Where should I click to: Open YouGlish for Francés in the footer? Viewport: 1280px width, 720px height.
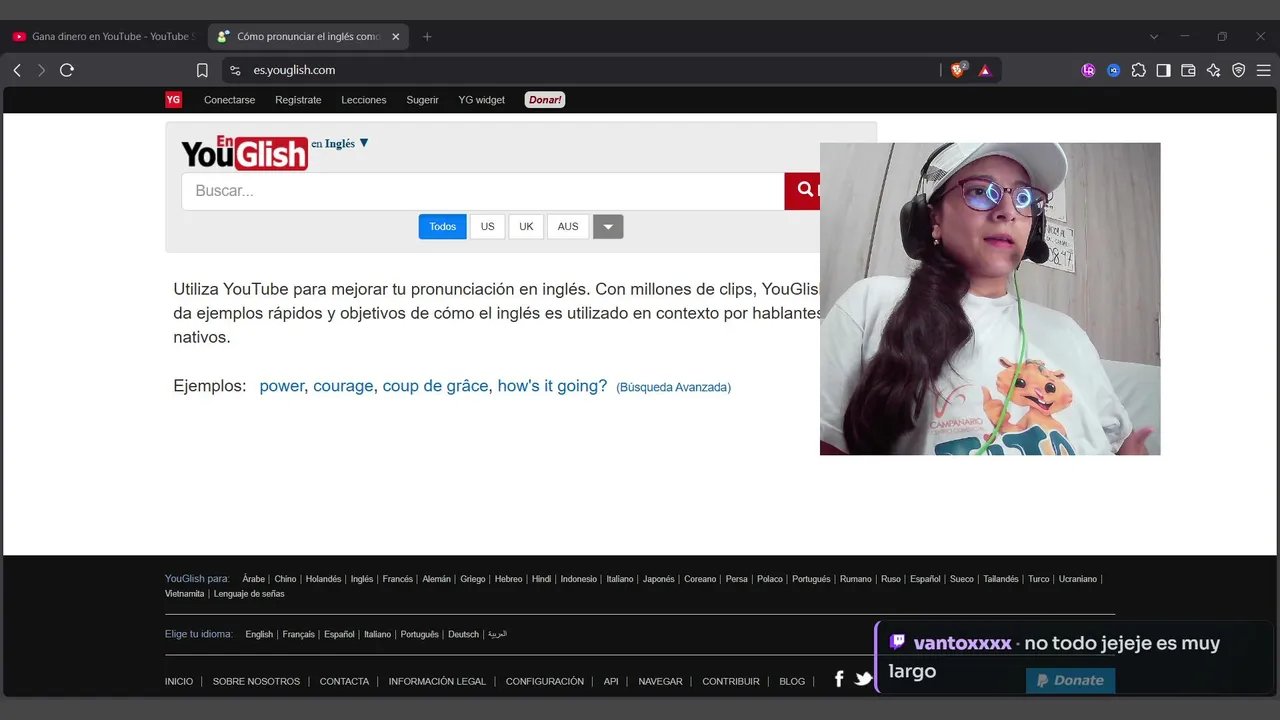tap(397, 579)
